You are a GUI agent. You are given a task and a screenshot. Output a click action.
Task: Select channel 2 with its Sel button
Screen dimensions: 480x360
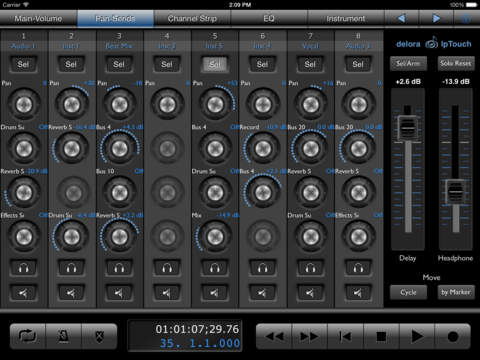coord(71,64)
